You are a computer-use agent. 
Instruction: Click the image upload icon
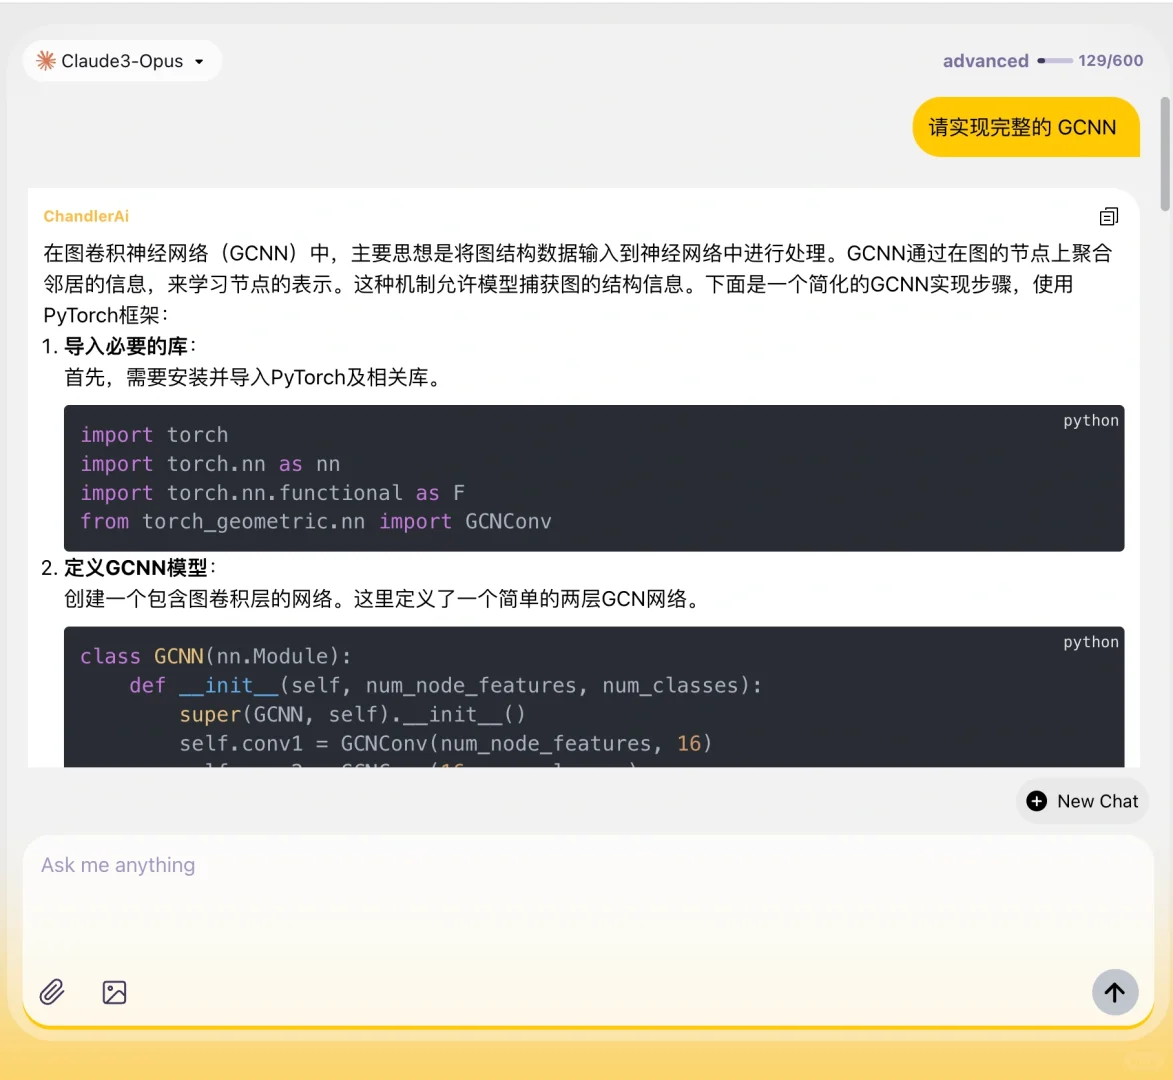click(114, 992)
